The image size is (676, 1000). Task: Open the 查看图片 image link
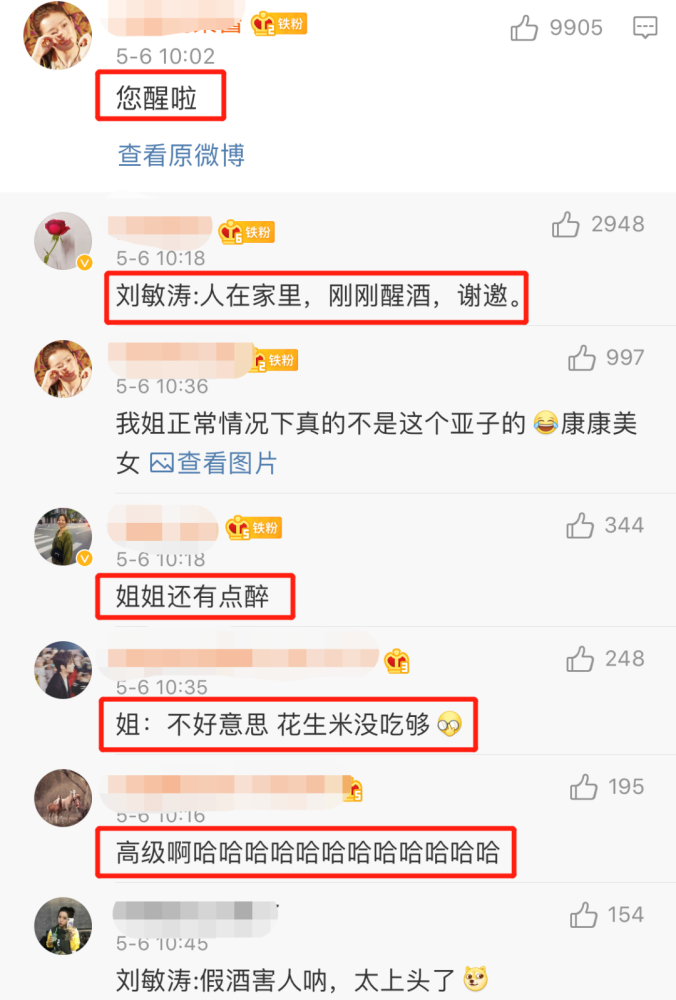213,463
